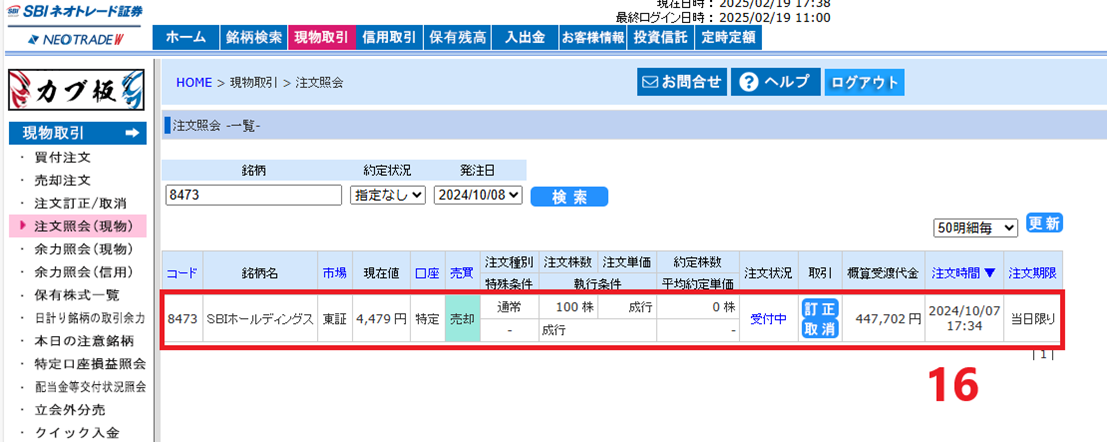
Task: Switch to the 信用取引 tab
Action: (x=390, y=37)
